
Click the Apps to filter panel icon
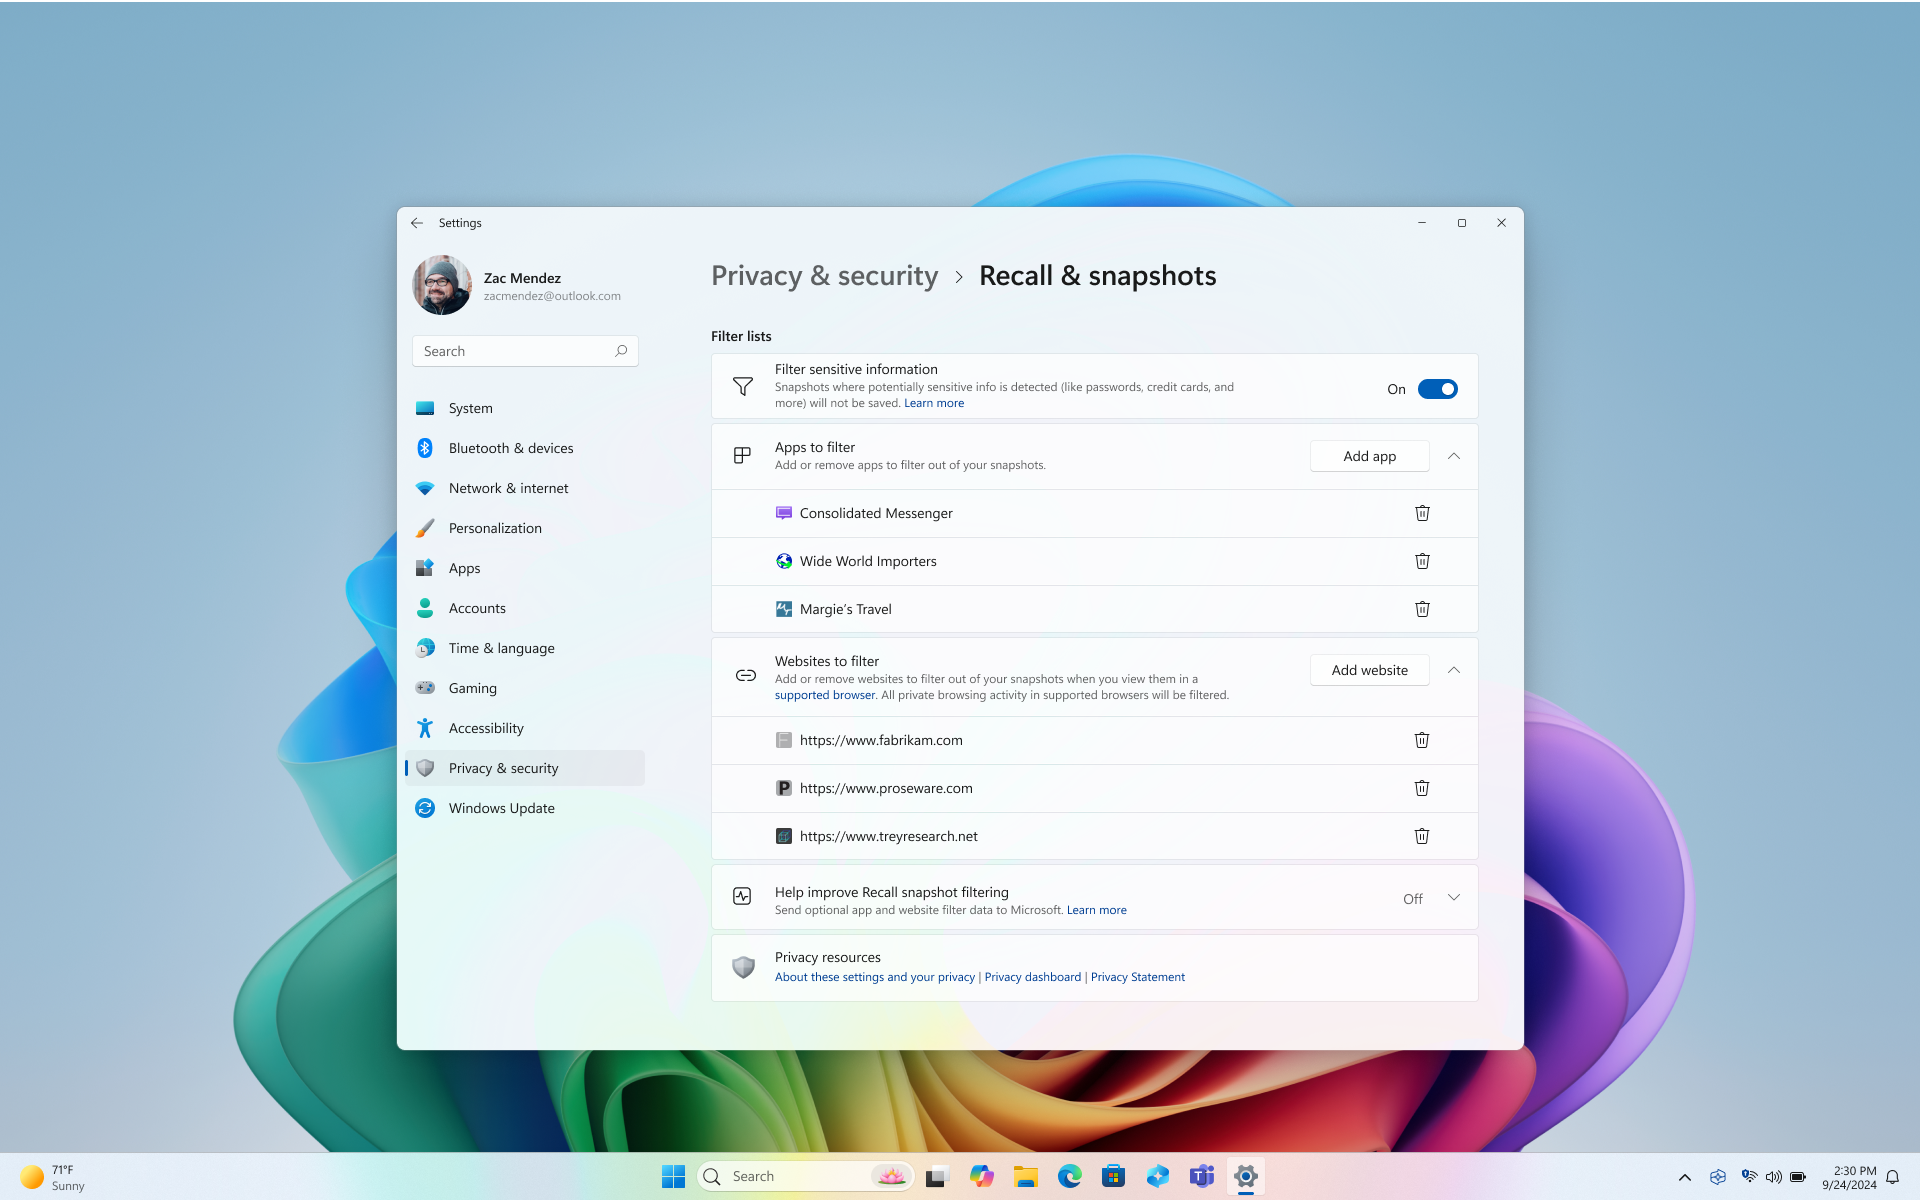point(742,455)
